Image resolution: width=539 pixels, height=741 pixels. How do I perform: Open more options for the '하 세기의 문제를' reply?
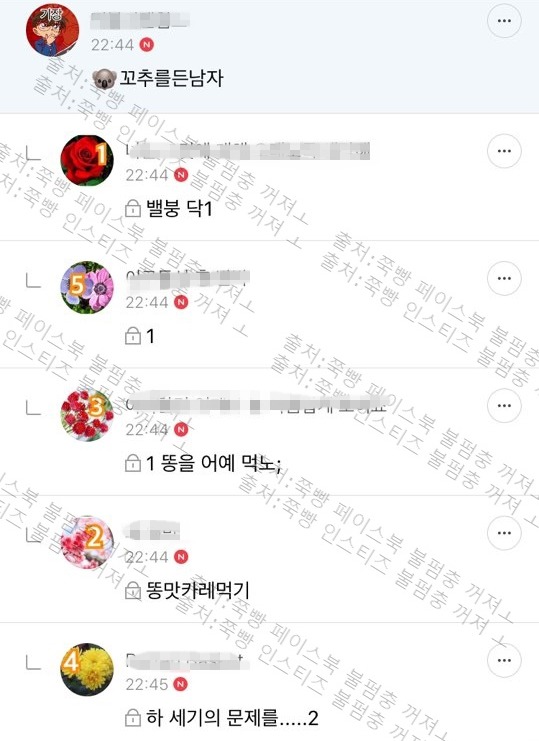click(504, 660)
